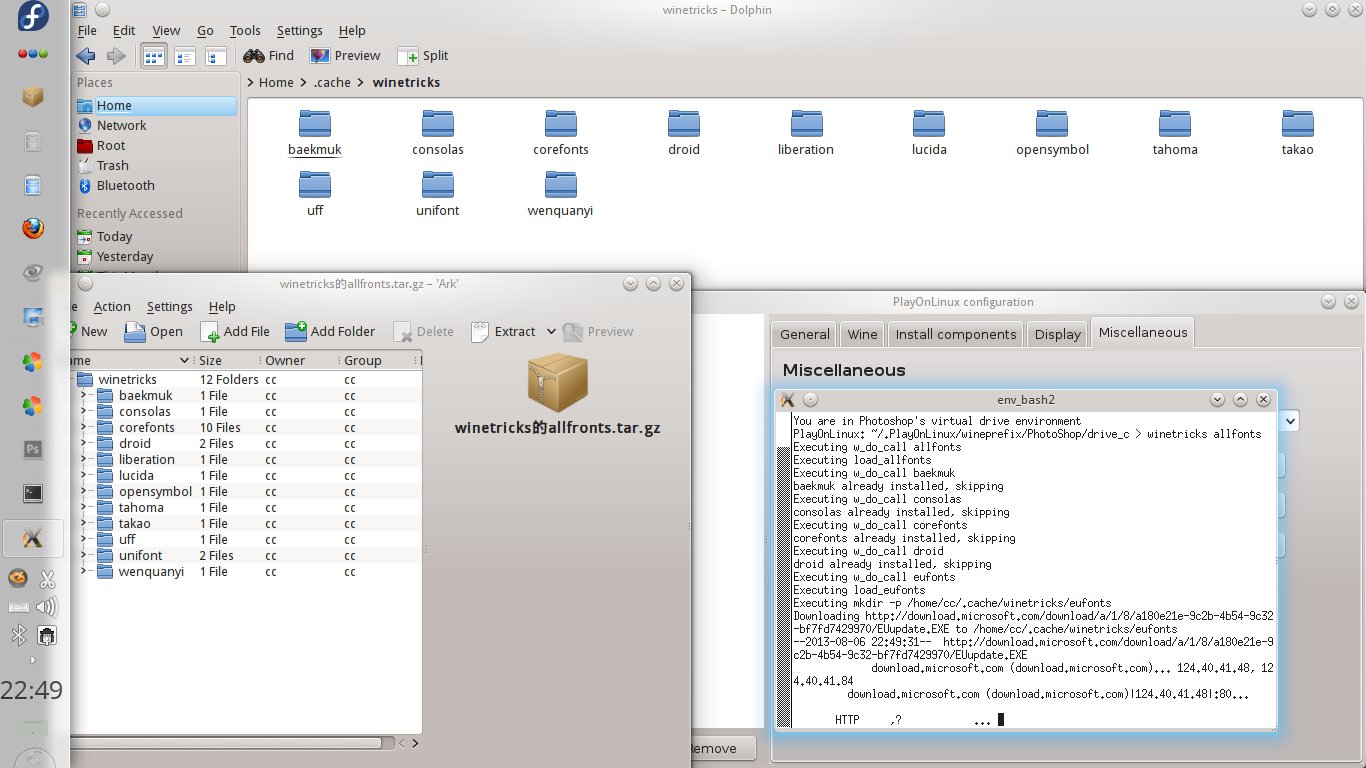Navigate to .cache in Dolphin breadcrumb
The width and height of the screenshot is (1366, 768).
tap(332, 83)
